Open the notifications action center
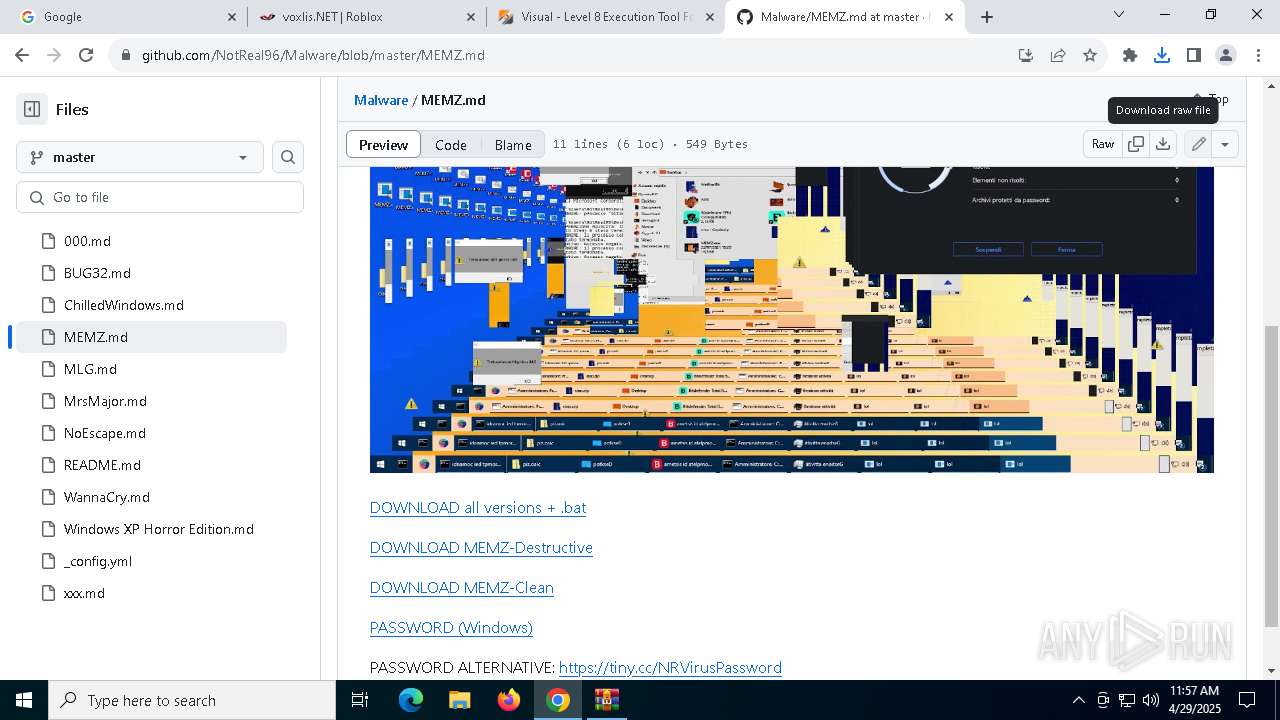 point(1247,700)
